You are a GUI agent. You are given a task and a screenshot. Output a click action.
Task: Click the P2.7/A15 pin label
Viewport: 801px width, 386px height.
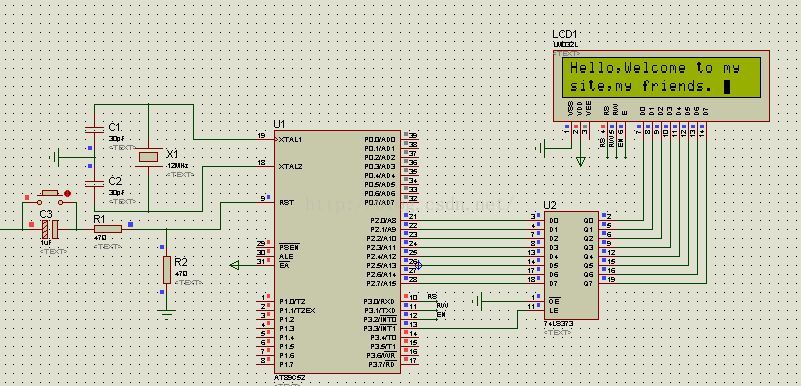pos(381,283)
